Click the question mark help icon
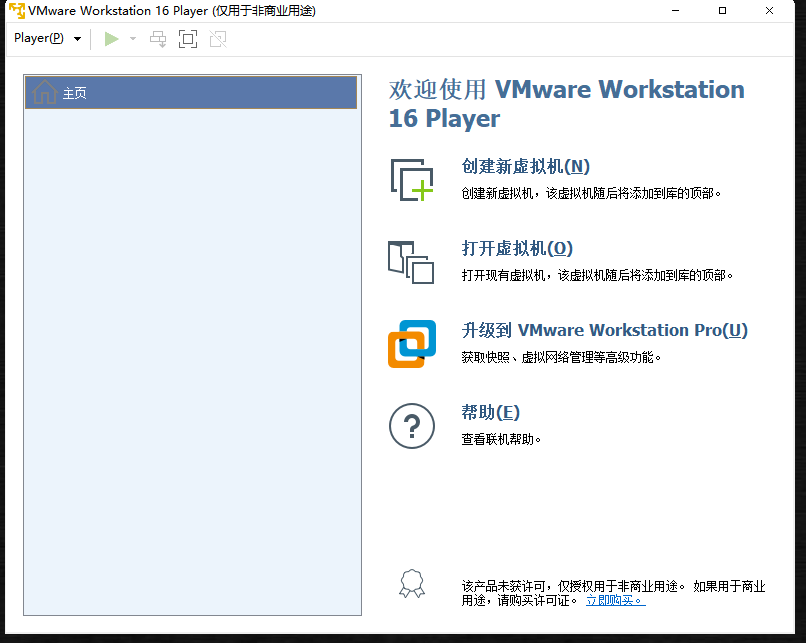Image resolution: width=806 pixels, height=643 pixels. pyautogui.click(x=412, y=426)
